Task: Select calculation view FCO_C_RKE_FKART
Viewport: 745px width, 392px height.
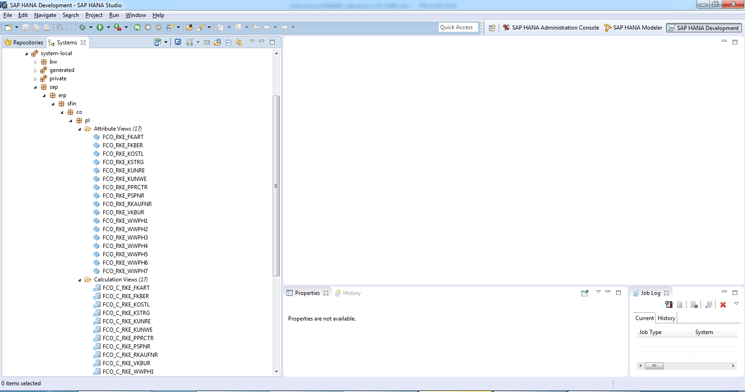Action: pyautogui.click(x=126, y=288)
